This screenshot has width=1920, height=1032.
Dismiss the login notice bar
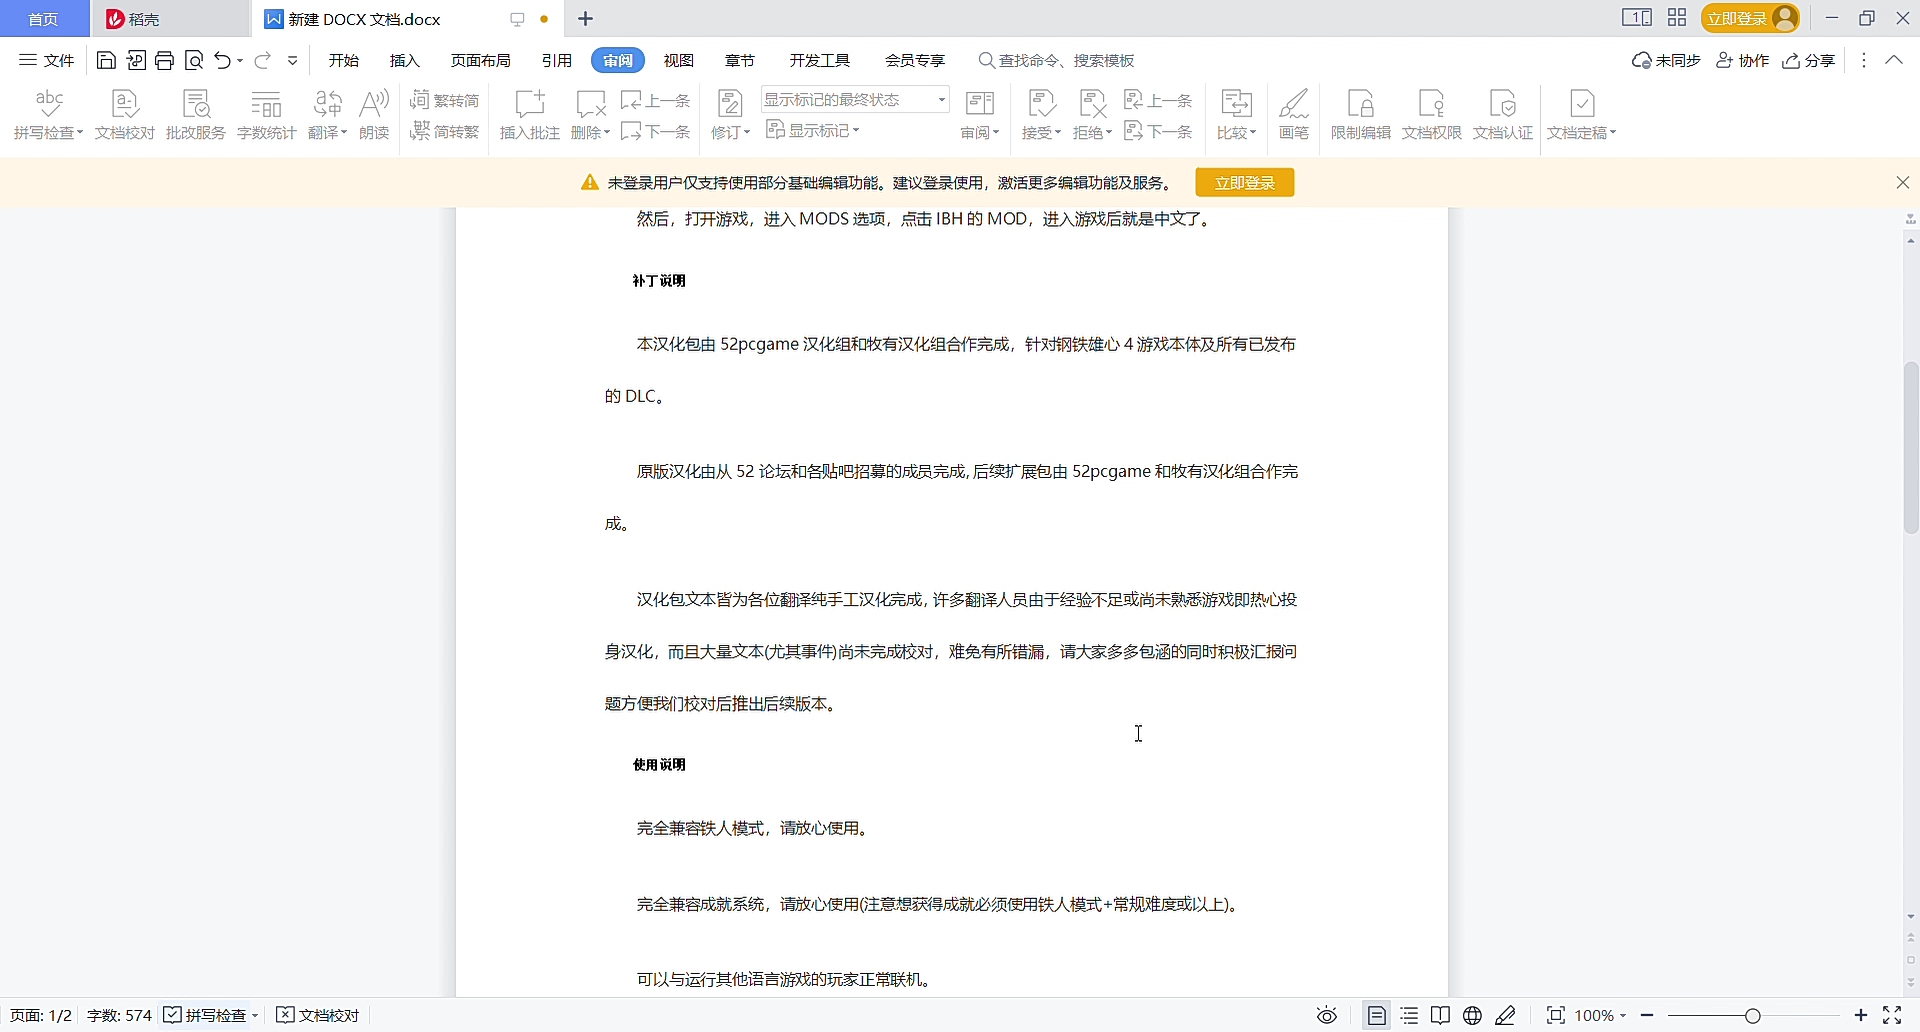[1903, 183]
